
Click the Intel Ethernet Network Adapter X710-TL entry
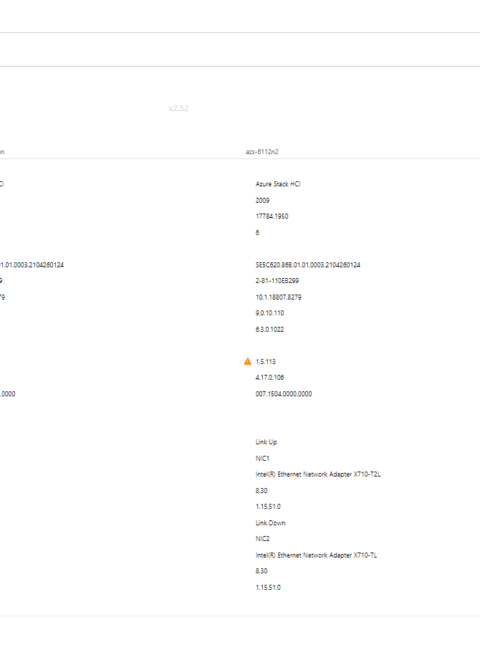point(316,555)
